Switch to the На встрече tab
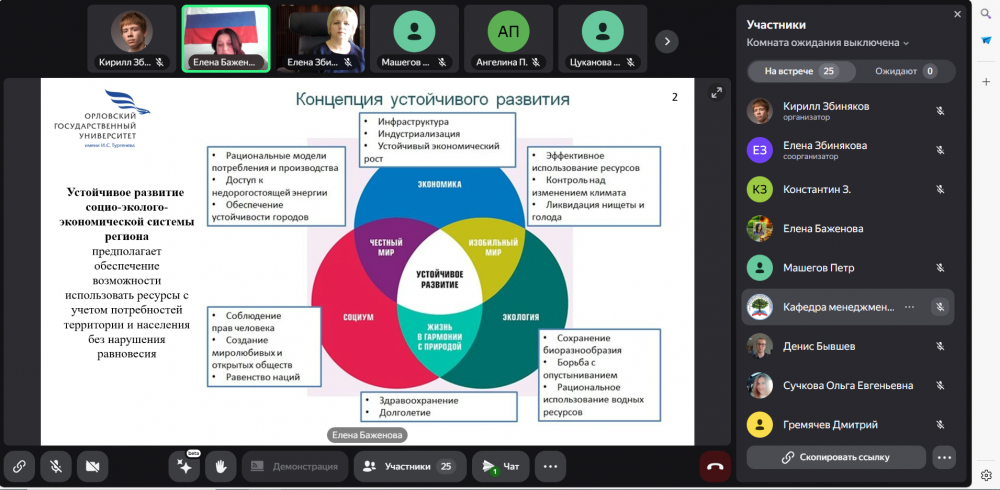1000x490 pixels. (800, 71)
